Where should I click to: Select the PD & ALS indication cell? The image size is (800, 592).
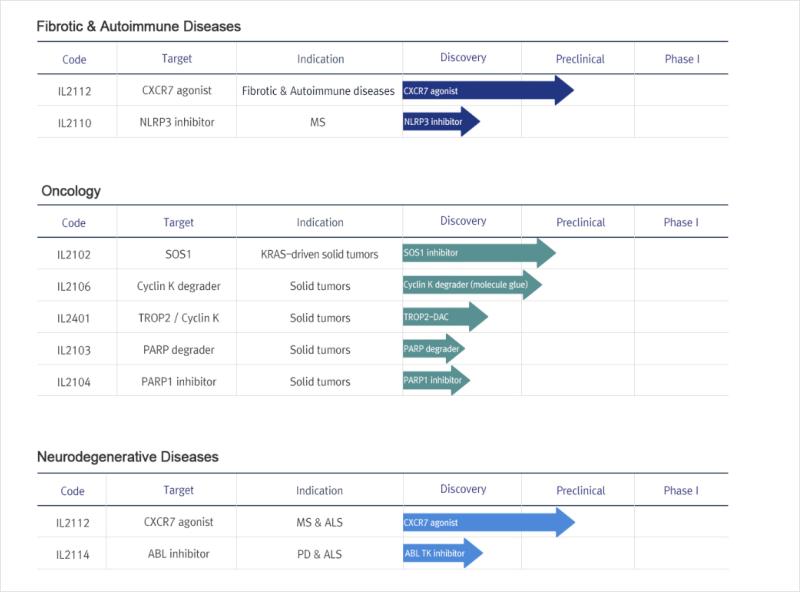[x=319, y=554]
